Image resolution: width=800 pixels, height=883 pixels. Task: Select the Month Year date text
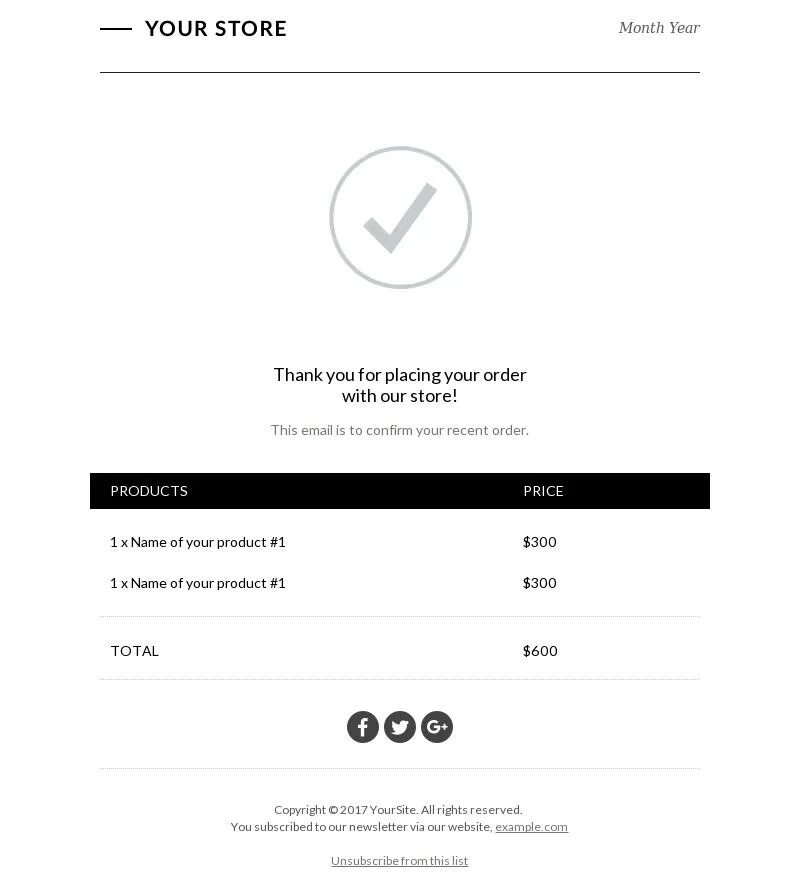click(659, 28)
